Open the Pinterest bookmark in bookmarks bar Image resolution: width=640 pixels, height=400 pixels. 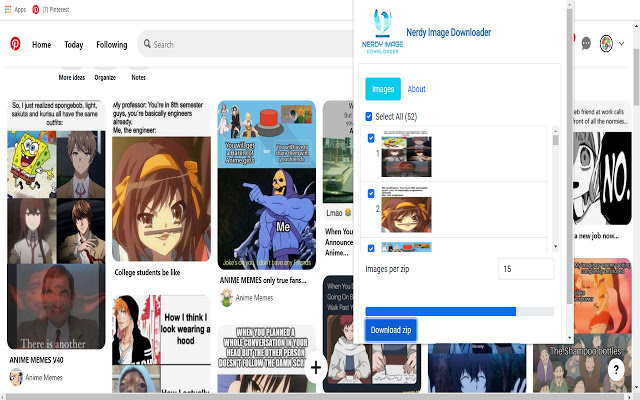coord(51,9)
